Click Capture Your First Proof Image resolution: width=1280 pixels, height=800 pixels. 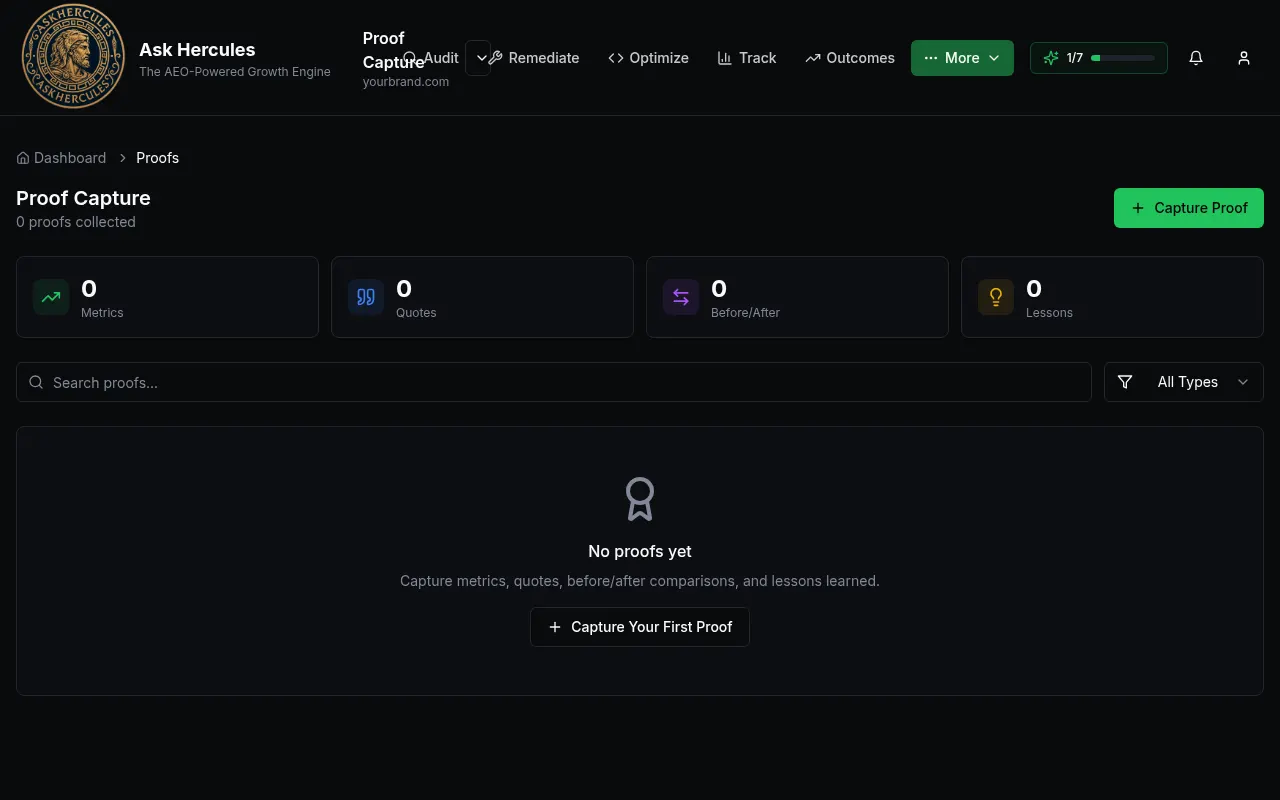pos(640,627)
